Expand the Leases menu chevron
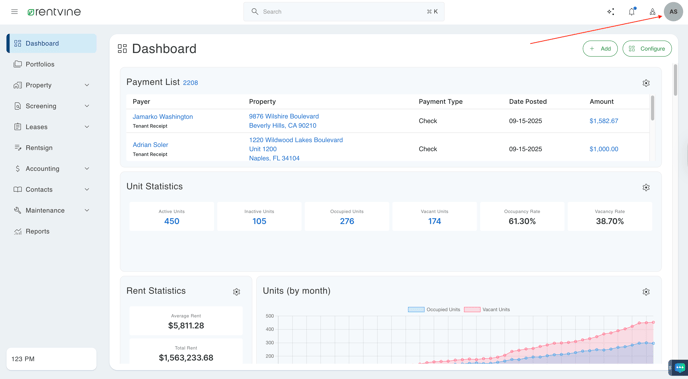 pos(87,127)
